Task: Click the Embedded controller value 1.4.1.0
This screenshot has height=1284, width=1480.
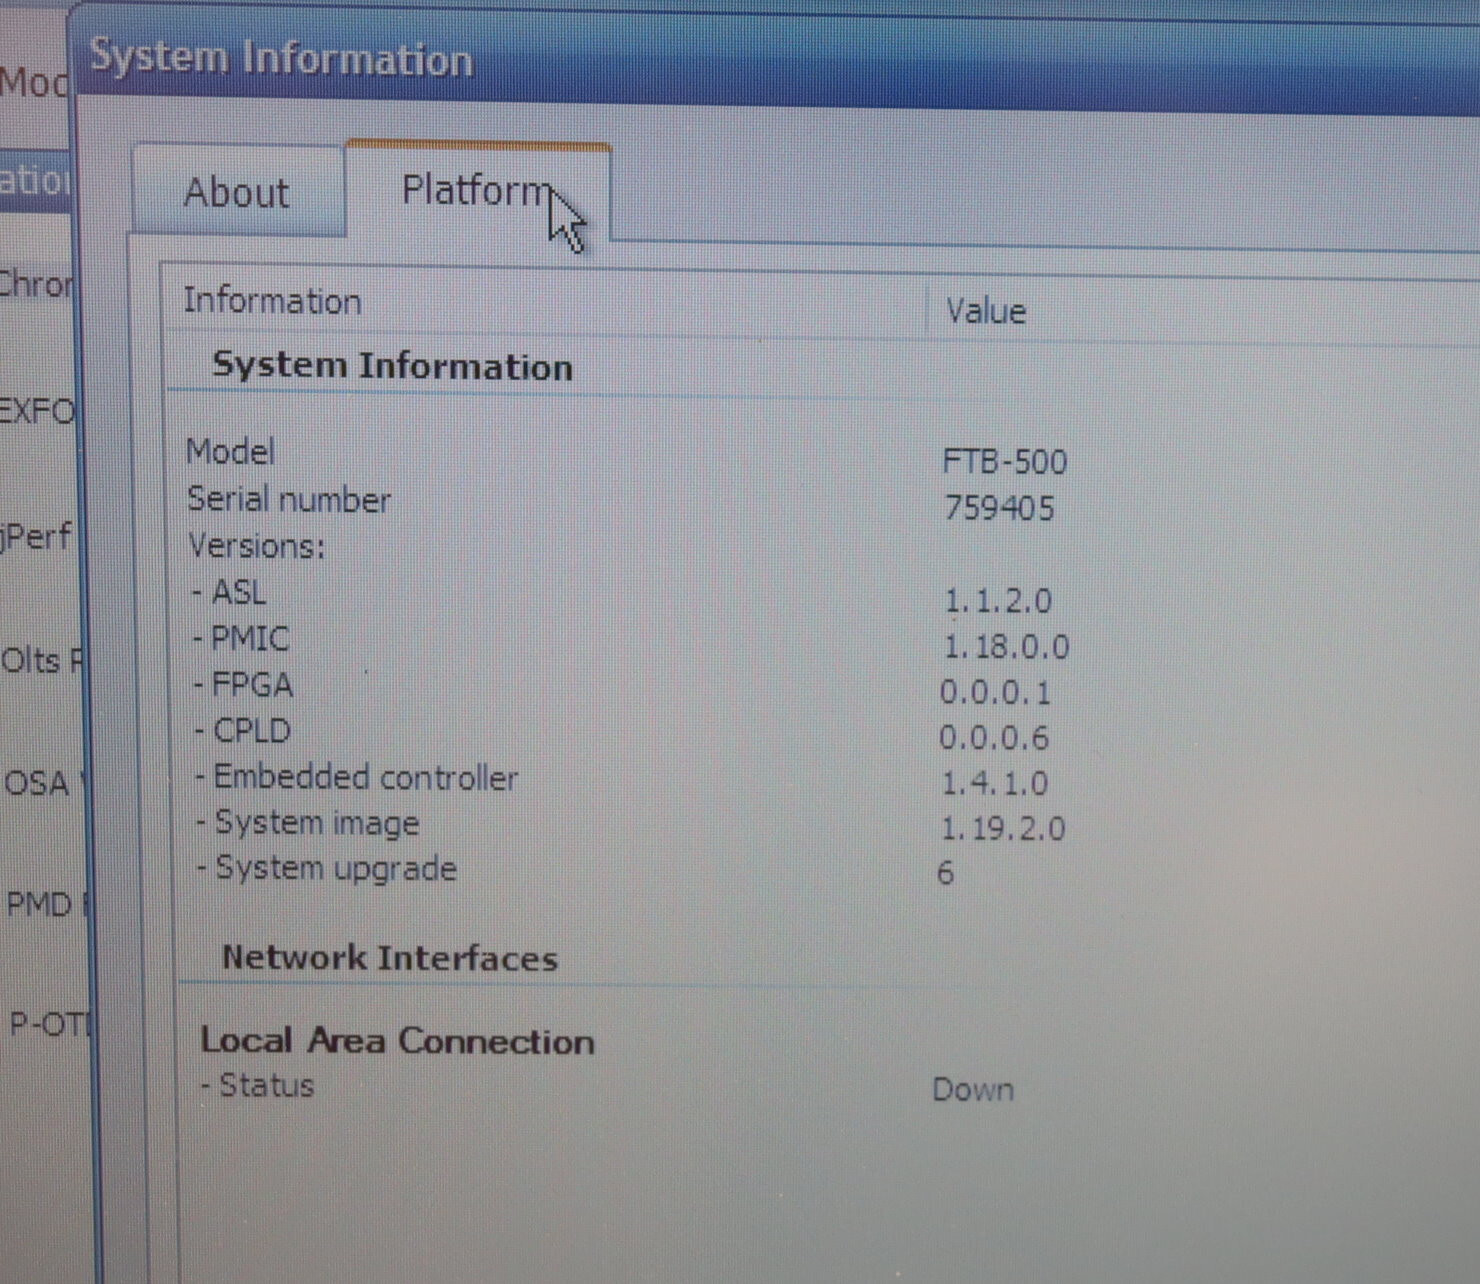Action: click(995, 783)
